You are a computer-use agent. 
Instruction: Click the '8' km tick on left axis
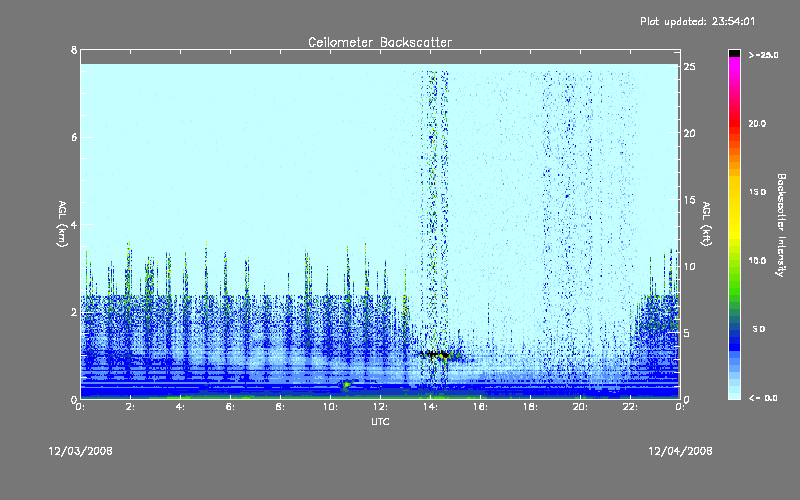(x=74, y=50)
